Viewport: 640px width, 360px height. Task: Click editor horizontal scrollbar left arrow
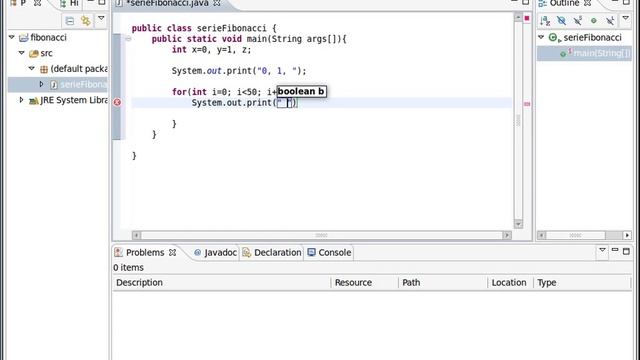(136, 235)
